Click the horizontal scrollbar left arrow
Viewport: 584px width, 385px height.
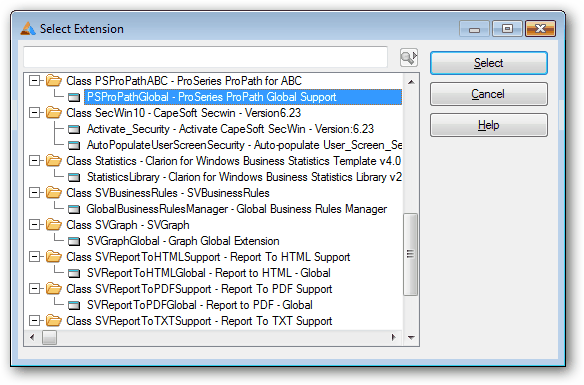point(32,337)
